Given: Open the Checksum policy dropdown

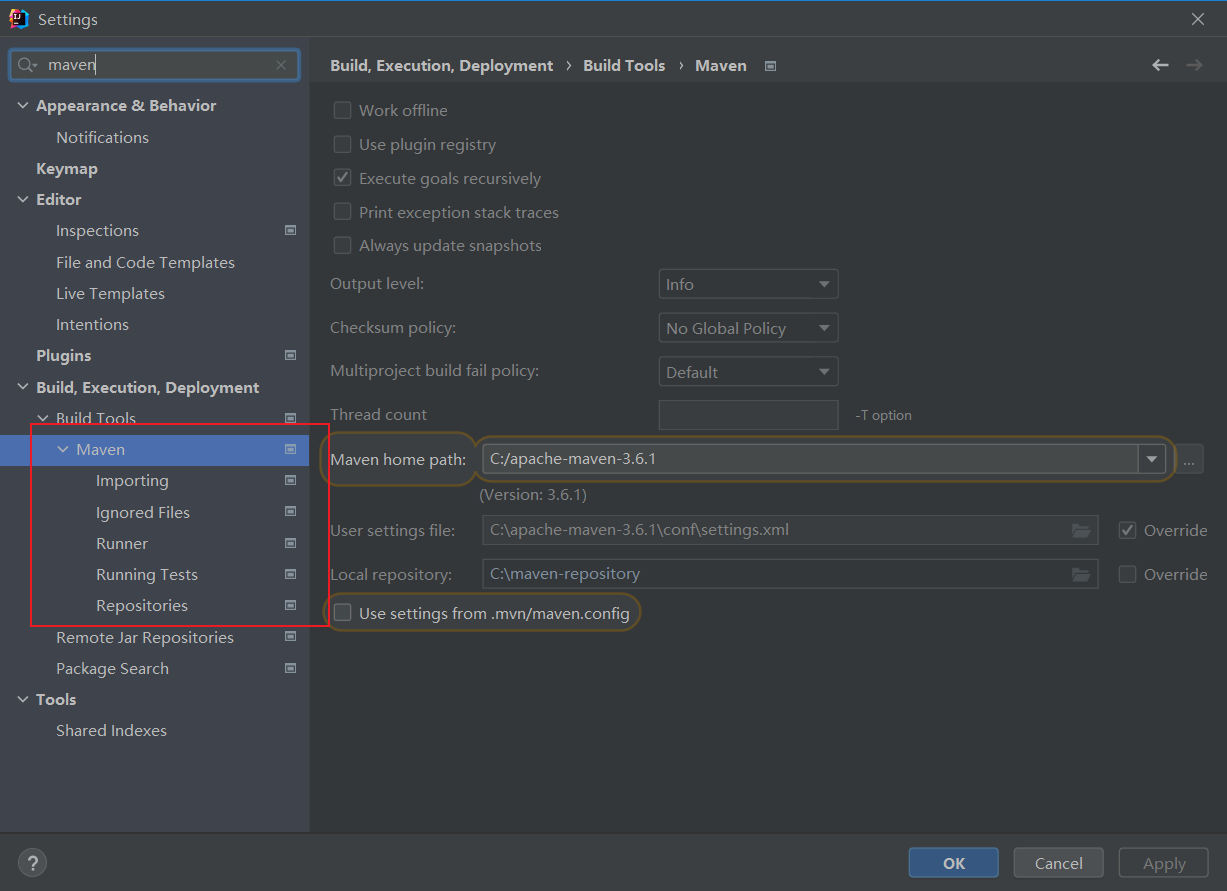Looking at the screenshot, I should tap(748, 328).
